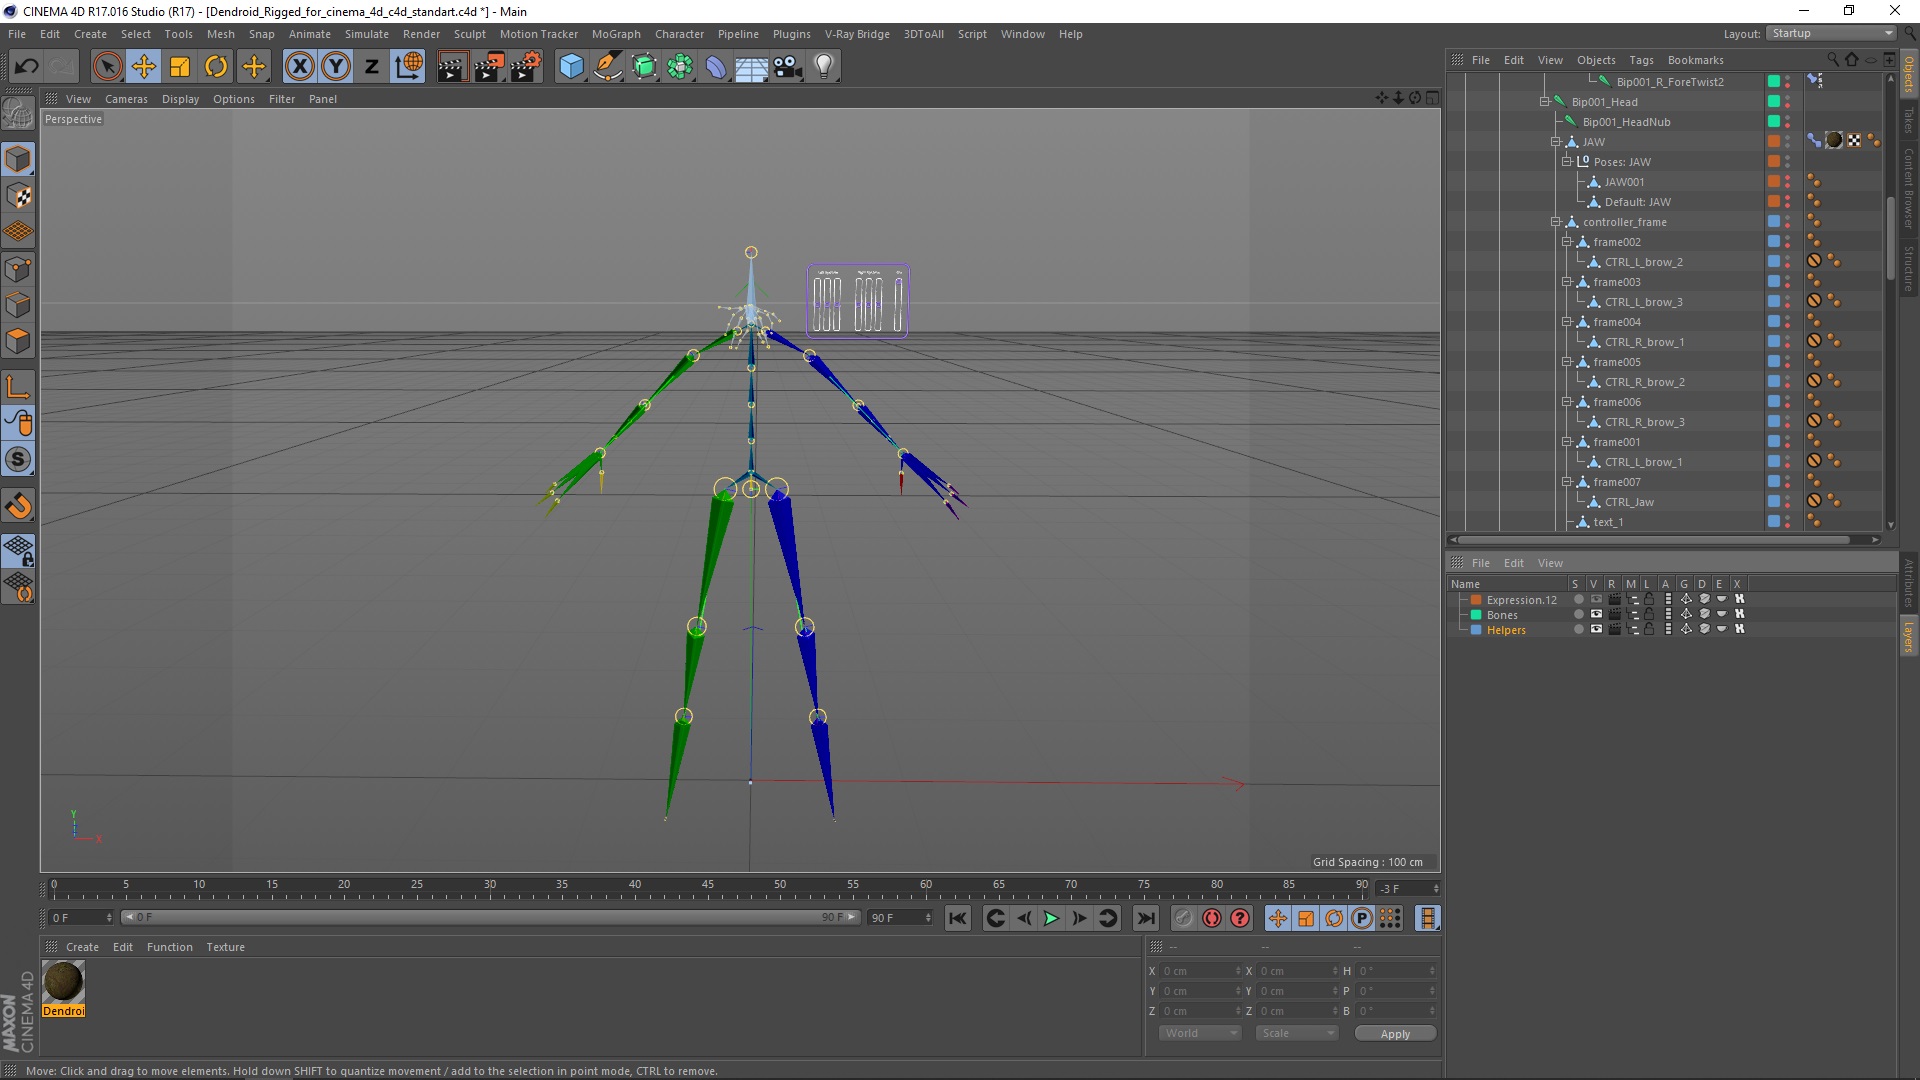Click timeline ruler at frame 45

(707, 886)
